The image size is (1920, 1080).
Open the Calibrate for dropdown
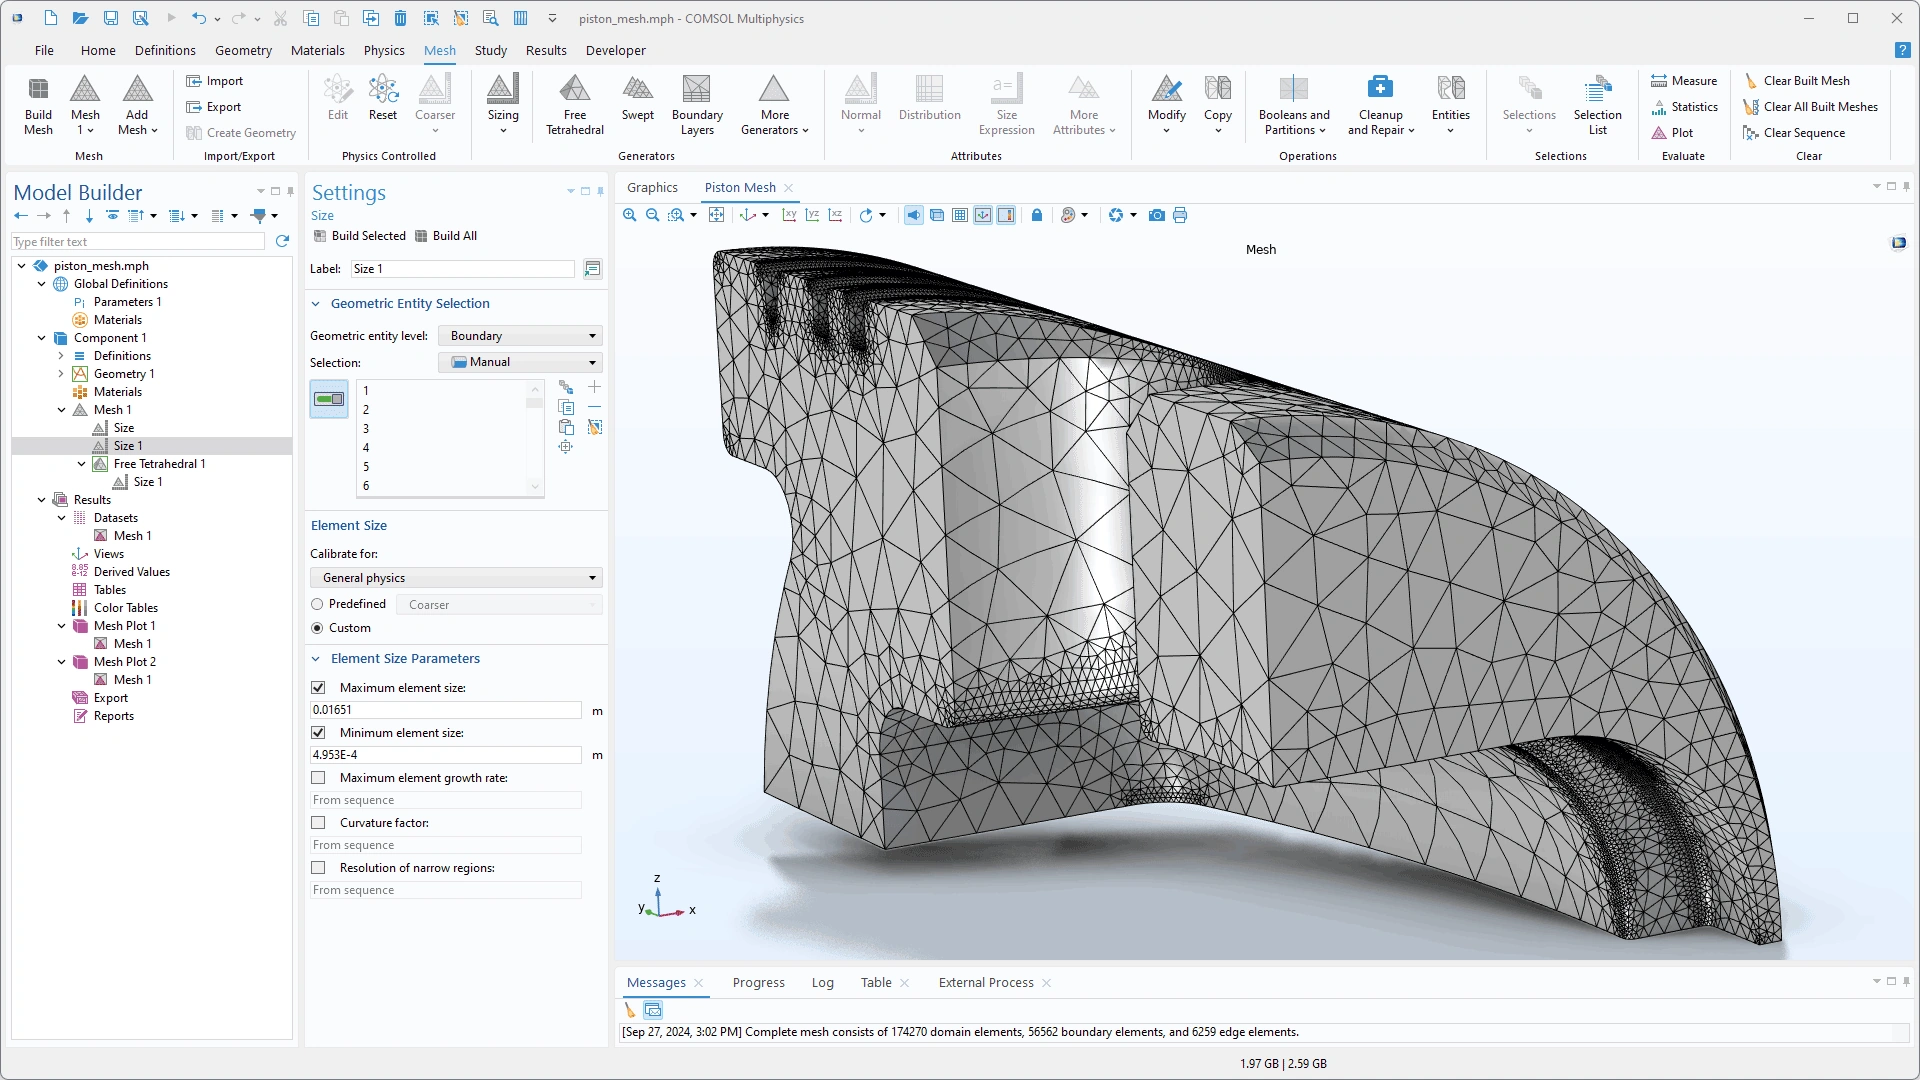coord(456,578)
